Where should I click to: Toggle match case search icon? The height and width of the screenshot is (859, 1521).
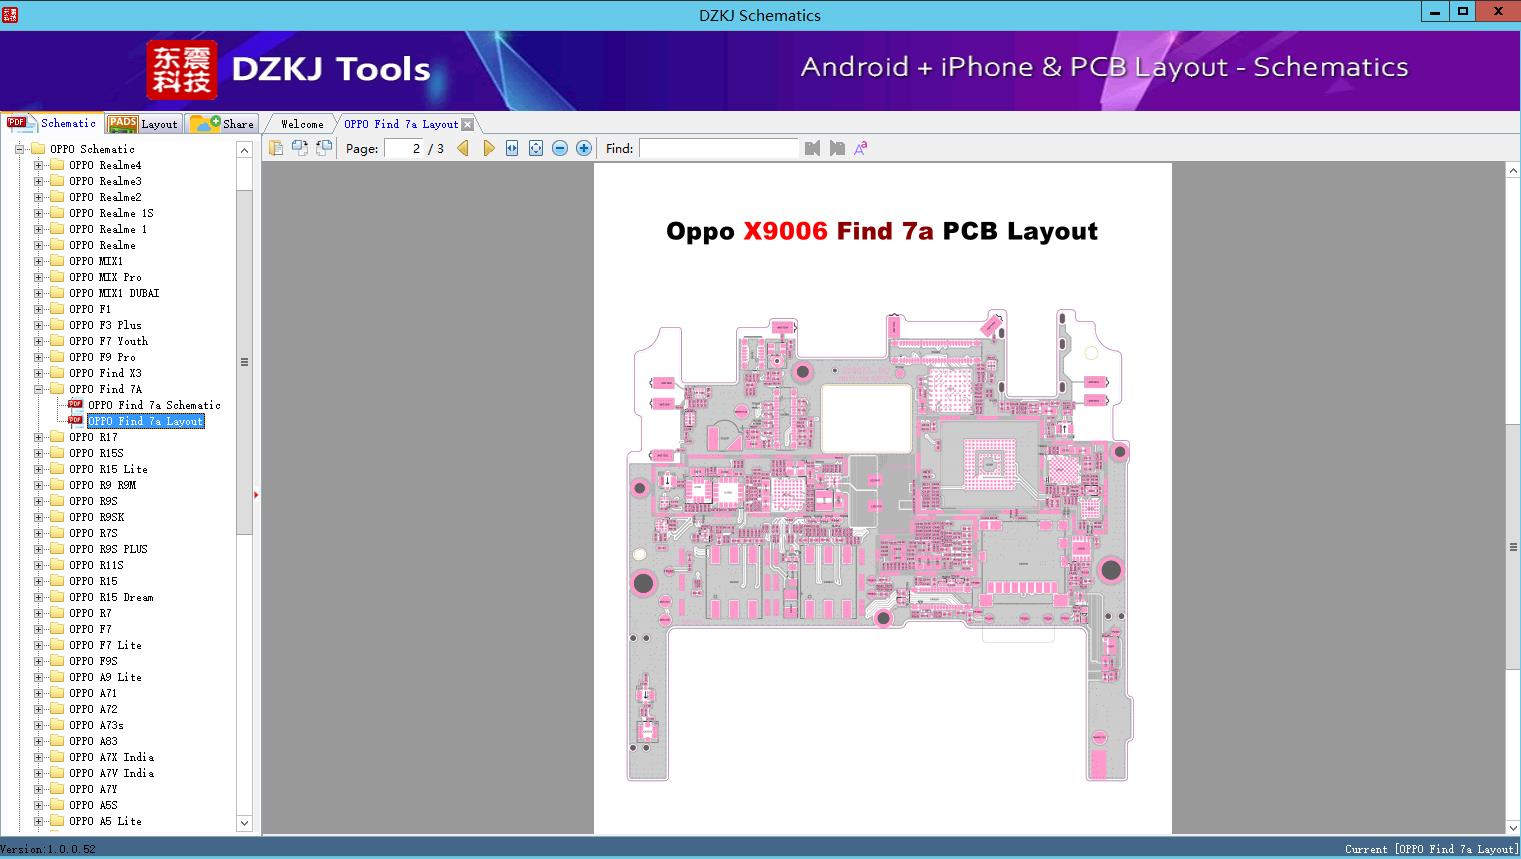pos(861,148)
